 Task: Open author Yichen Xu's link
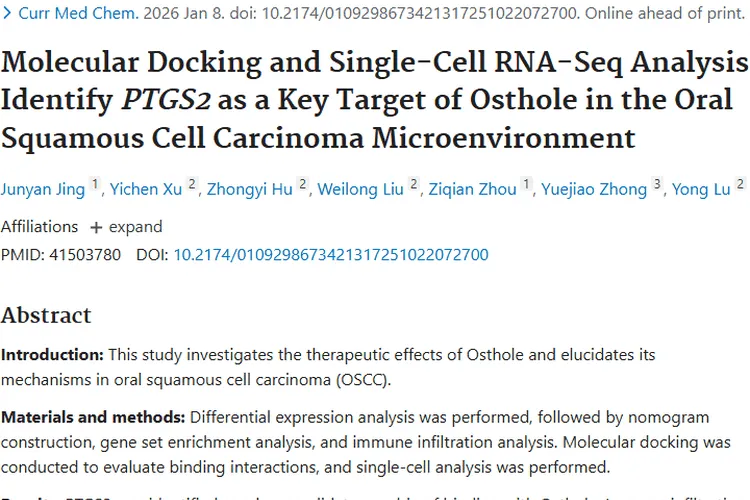pyautogui.click(x=146, y=189)
